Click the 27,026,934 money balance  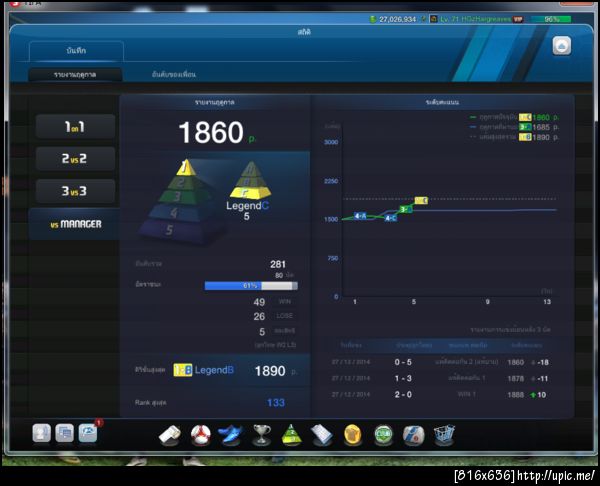pyautogui.click(x=398, y=19)
